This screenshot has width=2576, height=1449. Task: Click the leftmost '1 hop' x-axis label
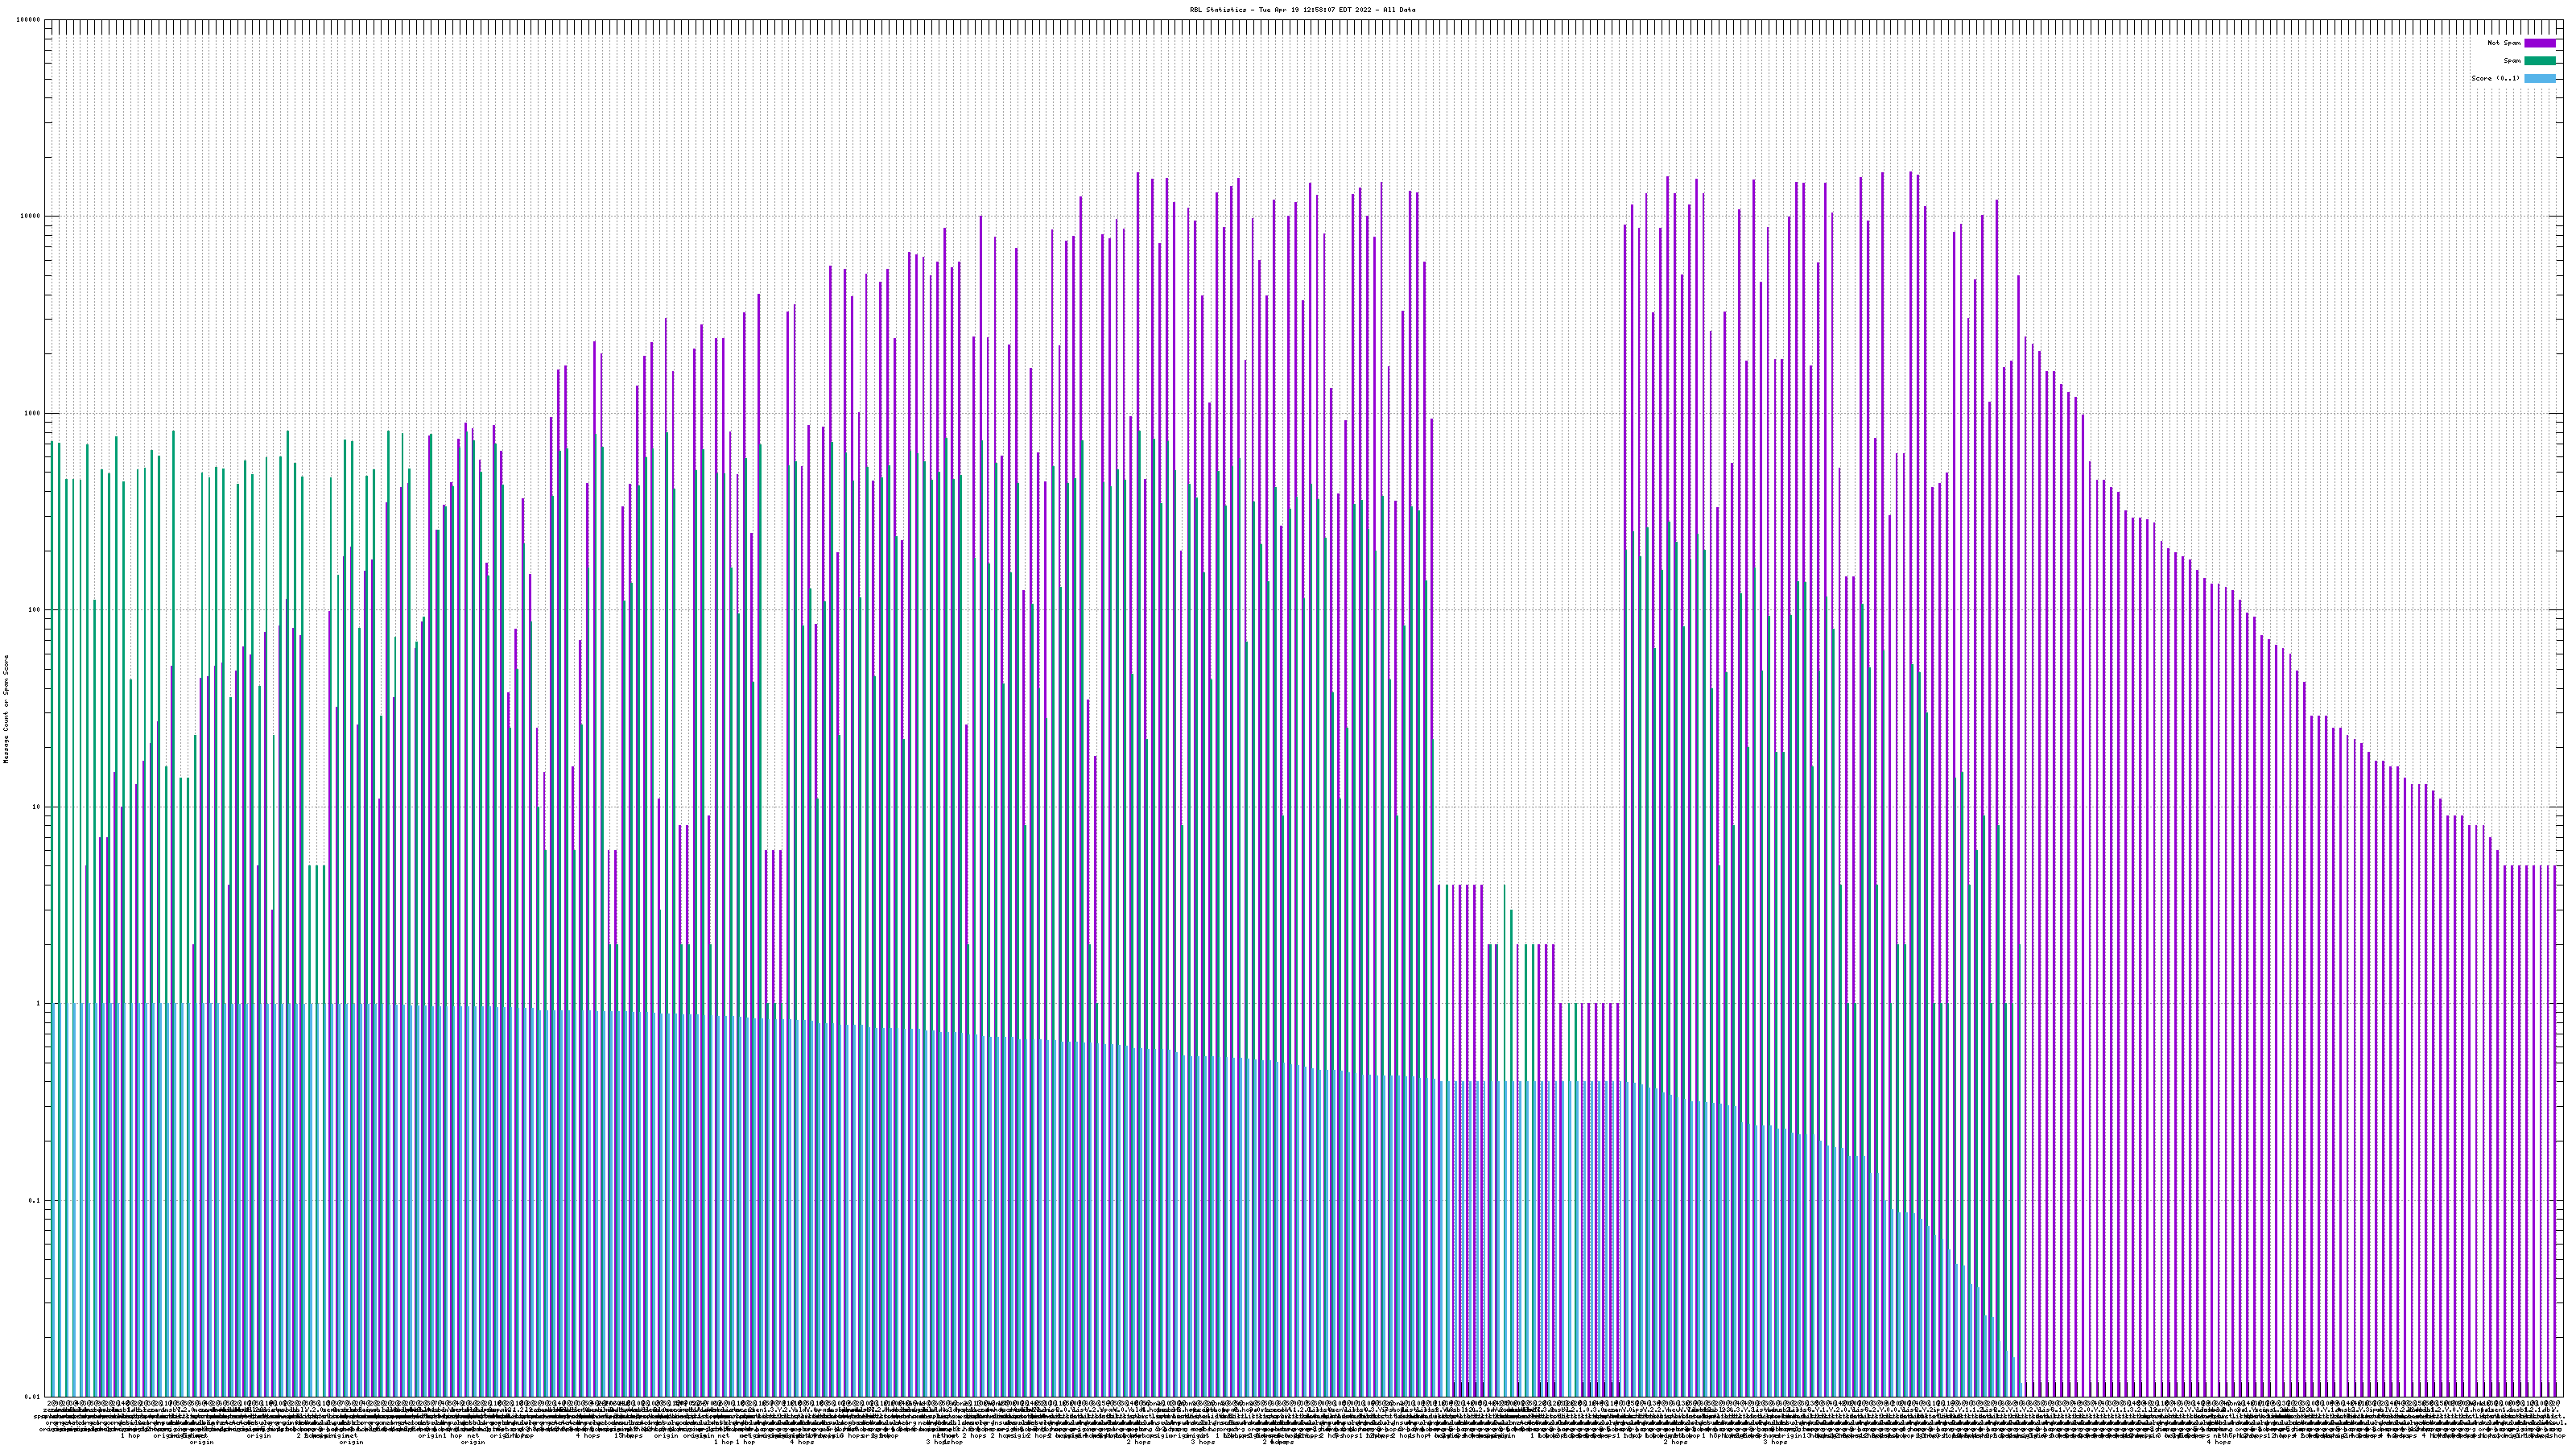point(130,1436)
